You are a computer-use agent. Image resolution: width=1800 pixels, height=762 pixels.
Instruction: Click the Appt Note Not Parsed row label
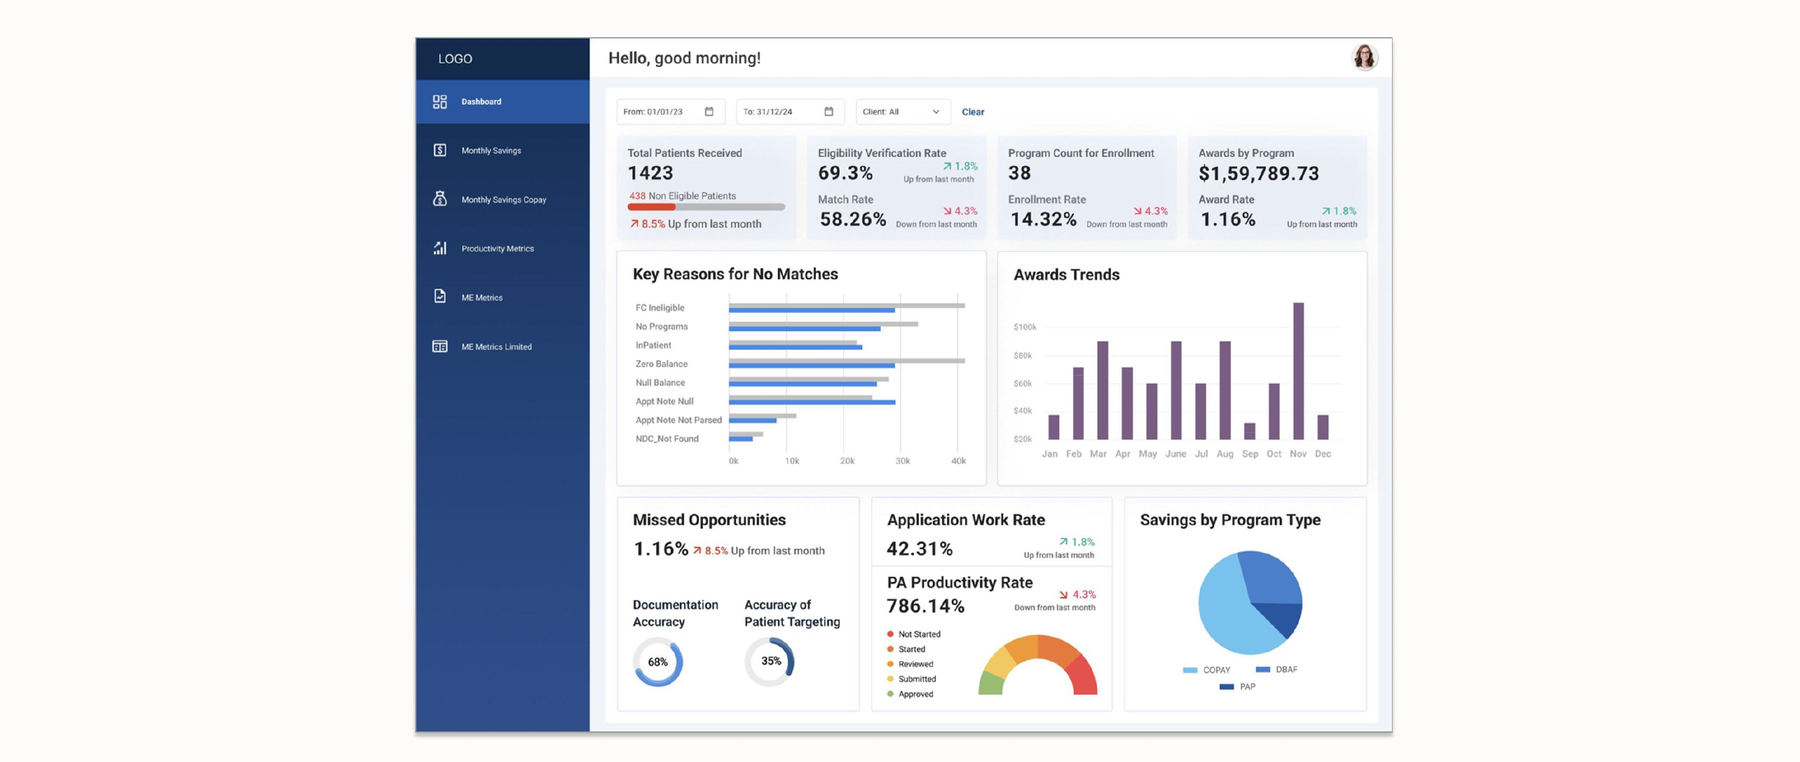(x=678, y=420)
